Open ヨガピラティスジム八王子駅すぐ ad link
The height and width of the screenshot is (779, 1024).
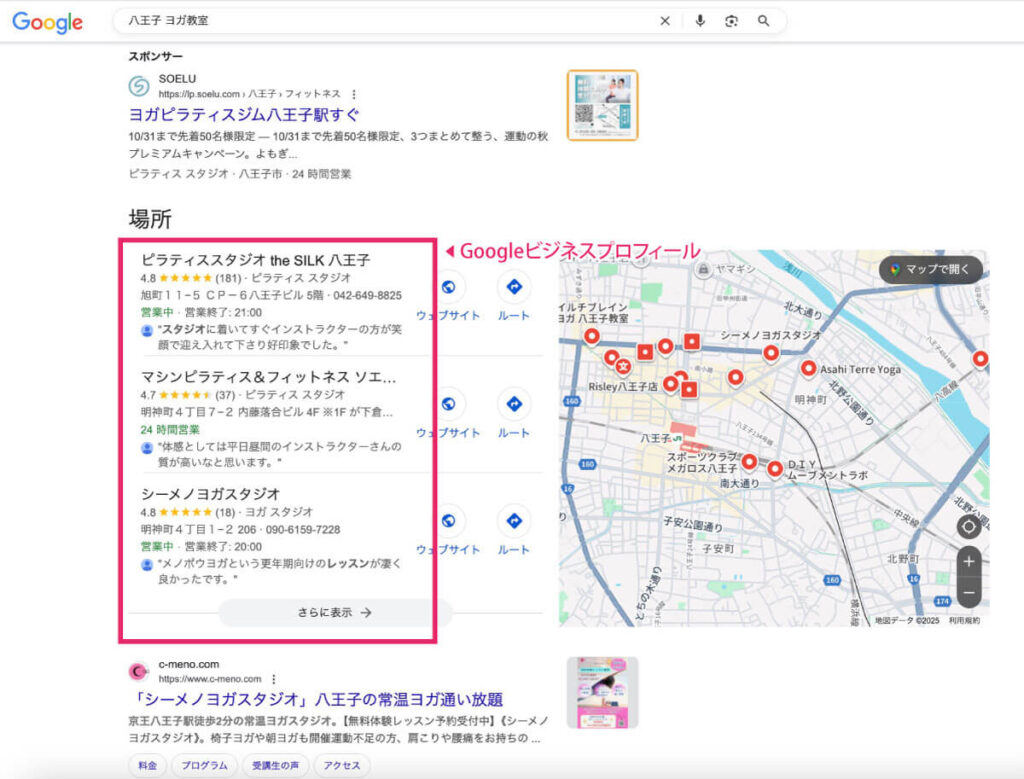pyautogui.click(x=243, y=114)
